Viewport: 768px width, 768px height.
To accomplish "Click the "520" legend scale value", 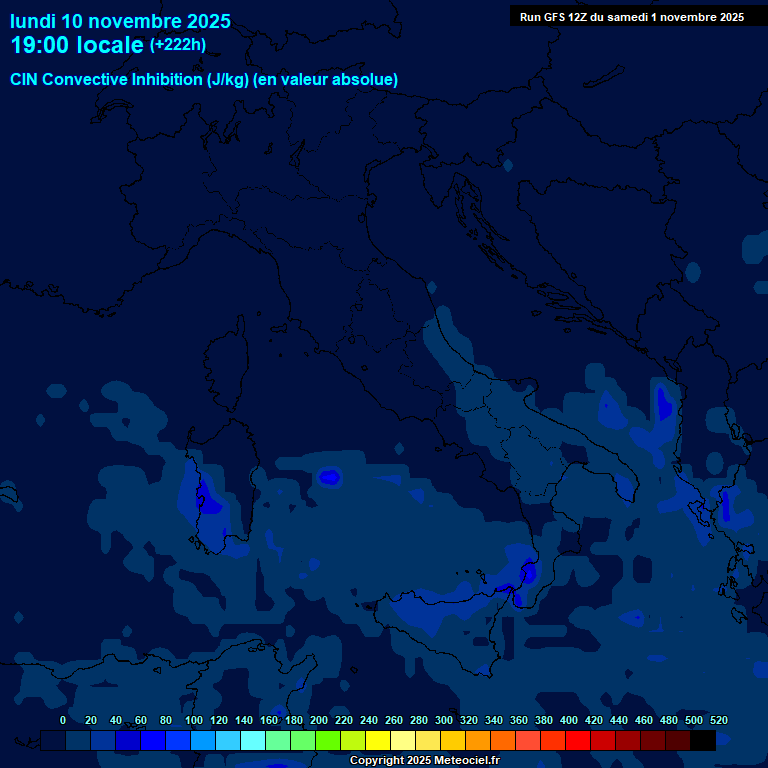I will coord(718,720).
